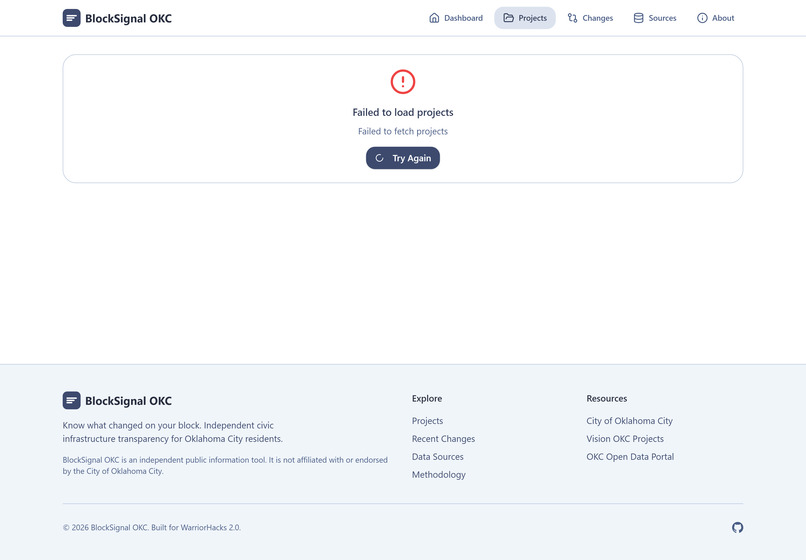Click the Projects folder icon in navbar

[x=508, y=18]
